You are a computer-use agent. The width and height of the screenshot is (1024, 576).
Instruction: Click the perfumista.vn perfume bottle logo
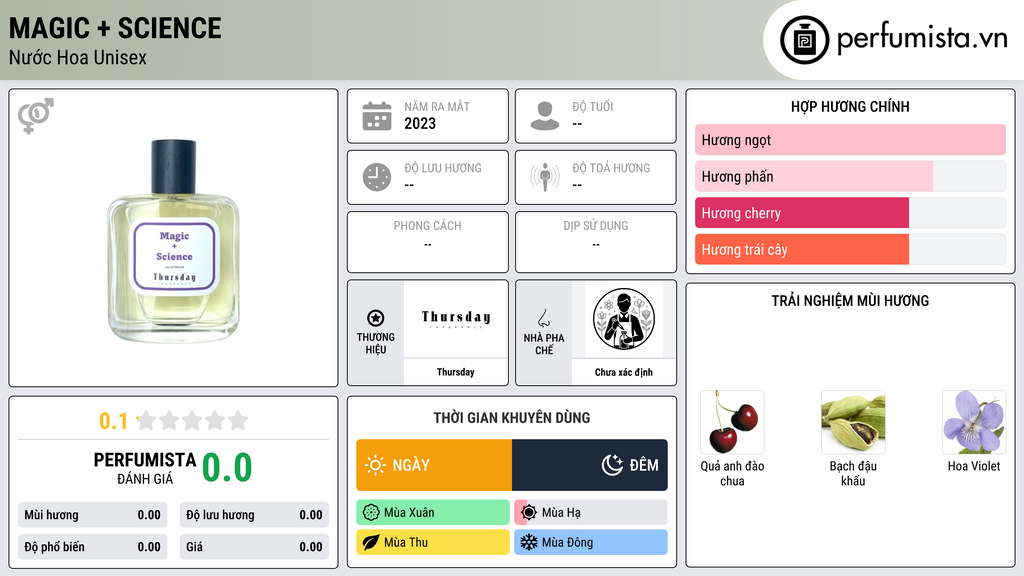[x=804, y=40]
